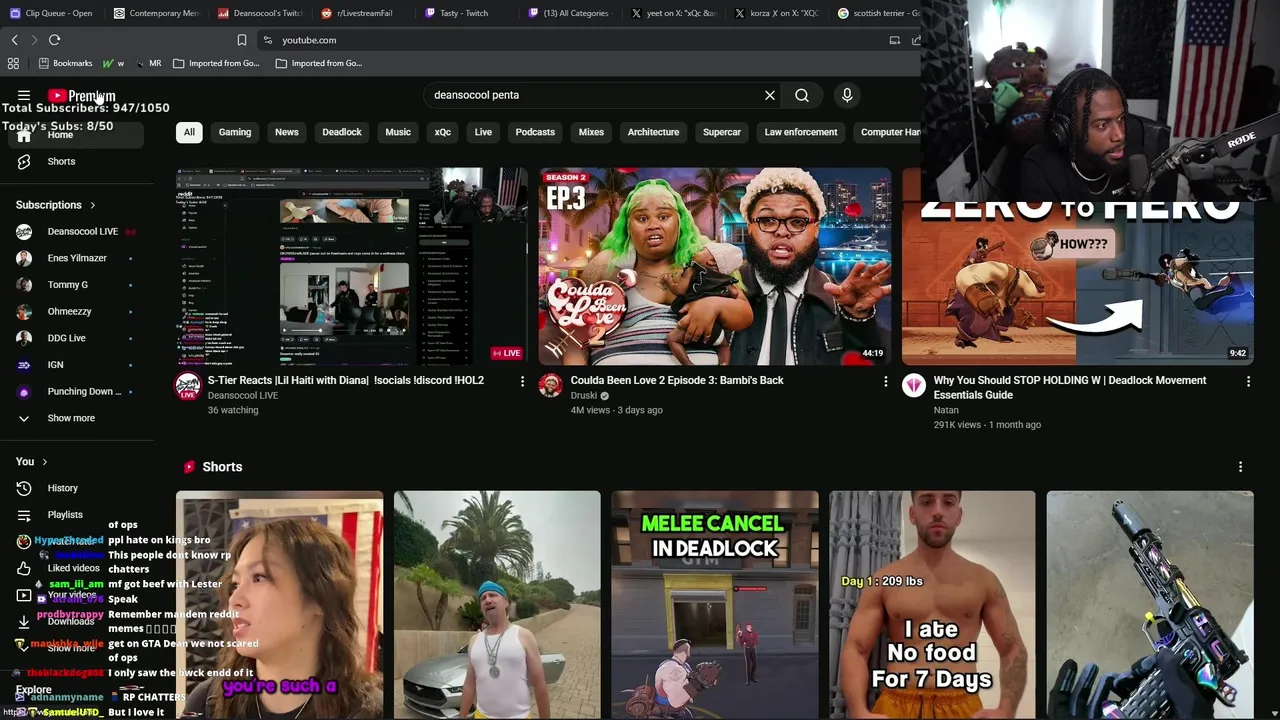Filter results by Law enforcement chip

point(801,132)
